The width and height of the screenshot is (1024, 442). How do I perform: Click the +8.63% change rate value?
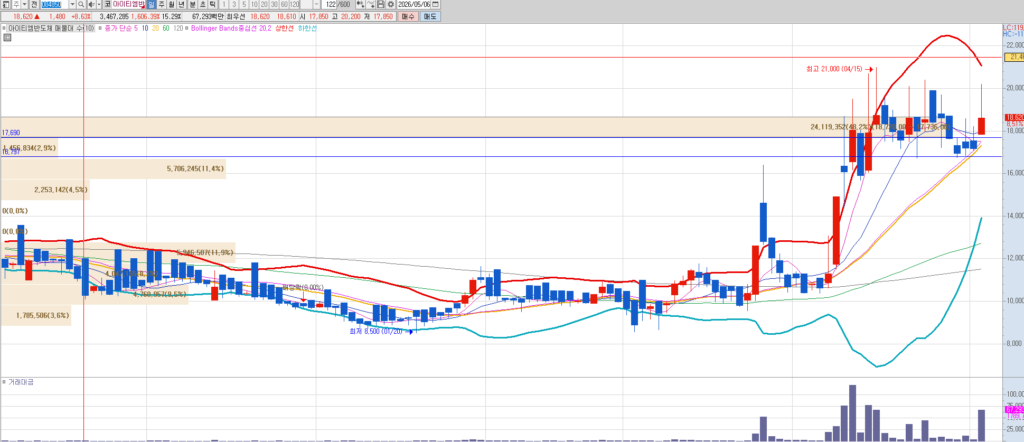(82, 16)
